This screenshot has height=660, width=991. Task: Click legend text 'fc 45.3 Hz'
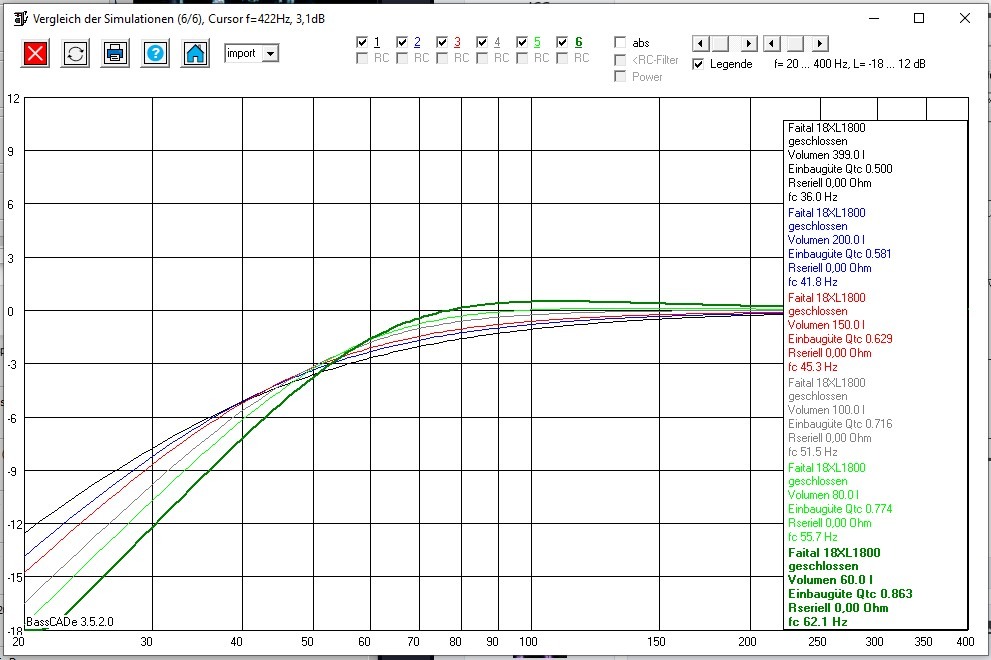point(813,367)
